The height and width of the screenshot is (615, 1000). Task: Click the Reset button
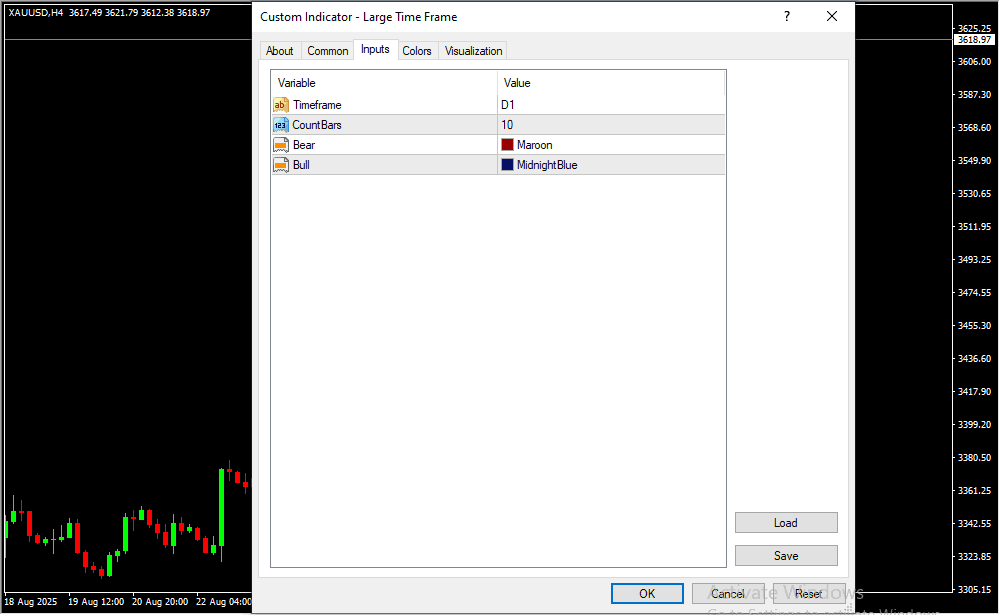pos(809,594)
